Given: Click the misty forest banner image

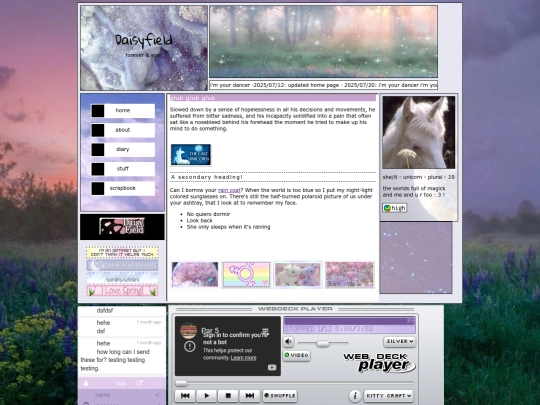Looking at the screenshot, I should pyautogui.click(x=324, y=41).
